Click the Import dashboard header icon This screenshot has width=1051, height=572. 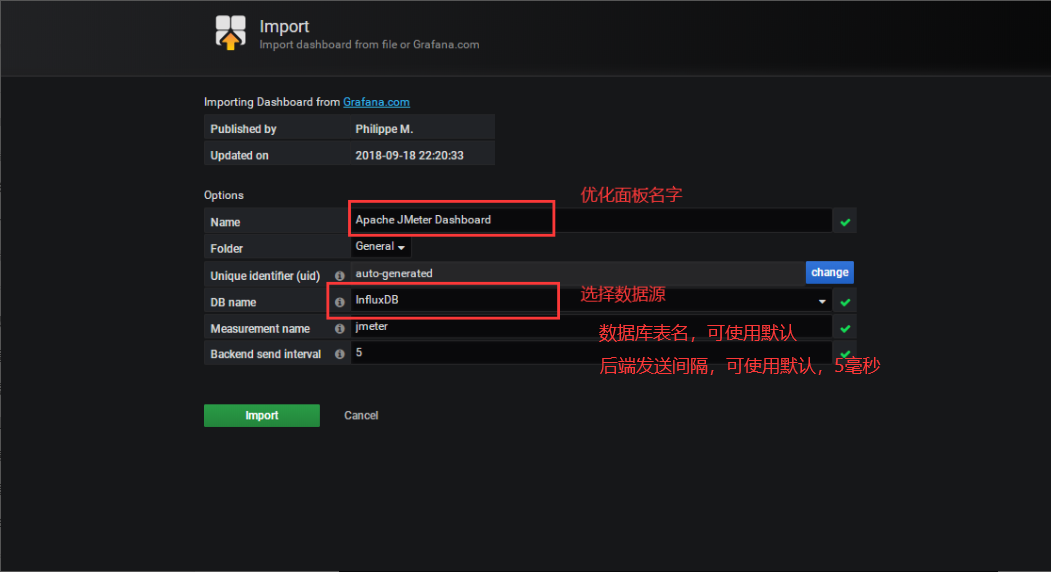pos(230,33)
